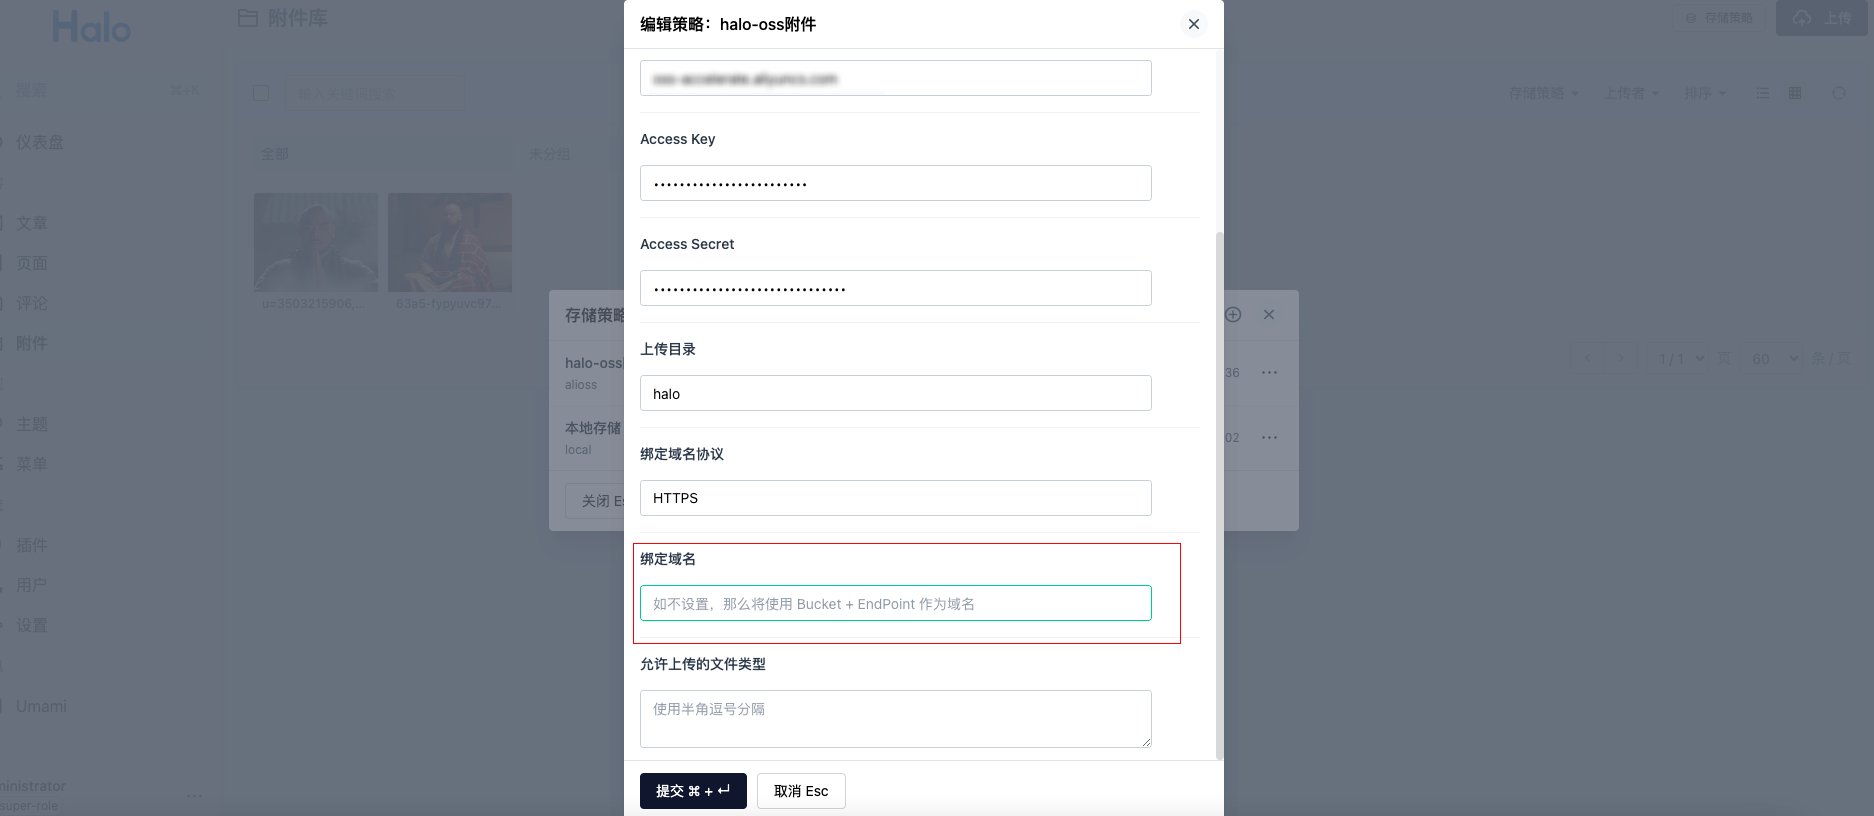
Task: Open 附件 in the background sidebar
Action: coord(32,343)
